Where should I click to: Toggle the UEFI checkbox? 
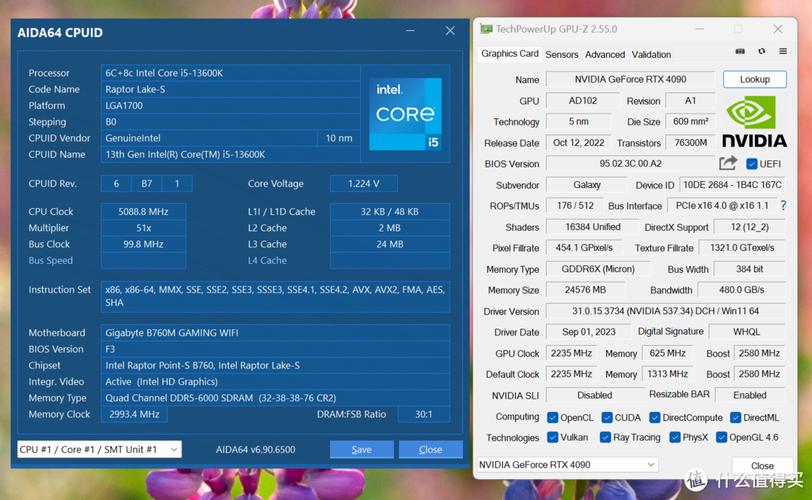pyautogui.click(x=752, y=164)
